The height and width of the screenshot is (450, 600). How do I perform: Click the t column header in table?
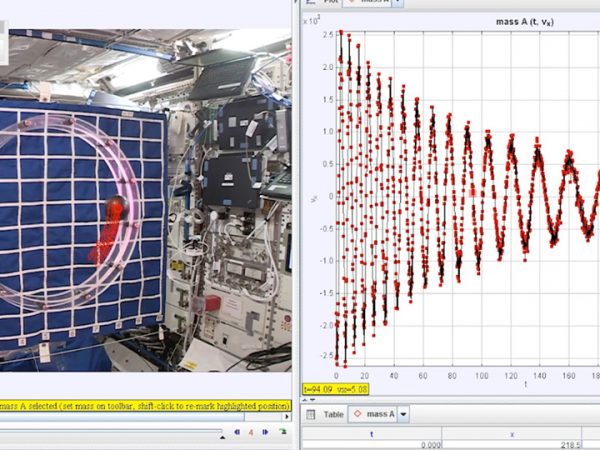point(372,434)
